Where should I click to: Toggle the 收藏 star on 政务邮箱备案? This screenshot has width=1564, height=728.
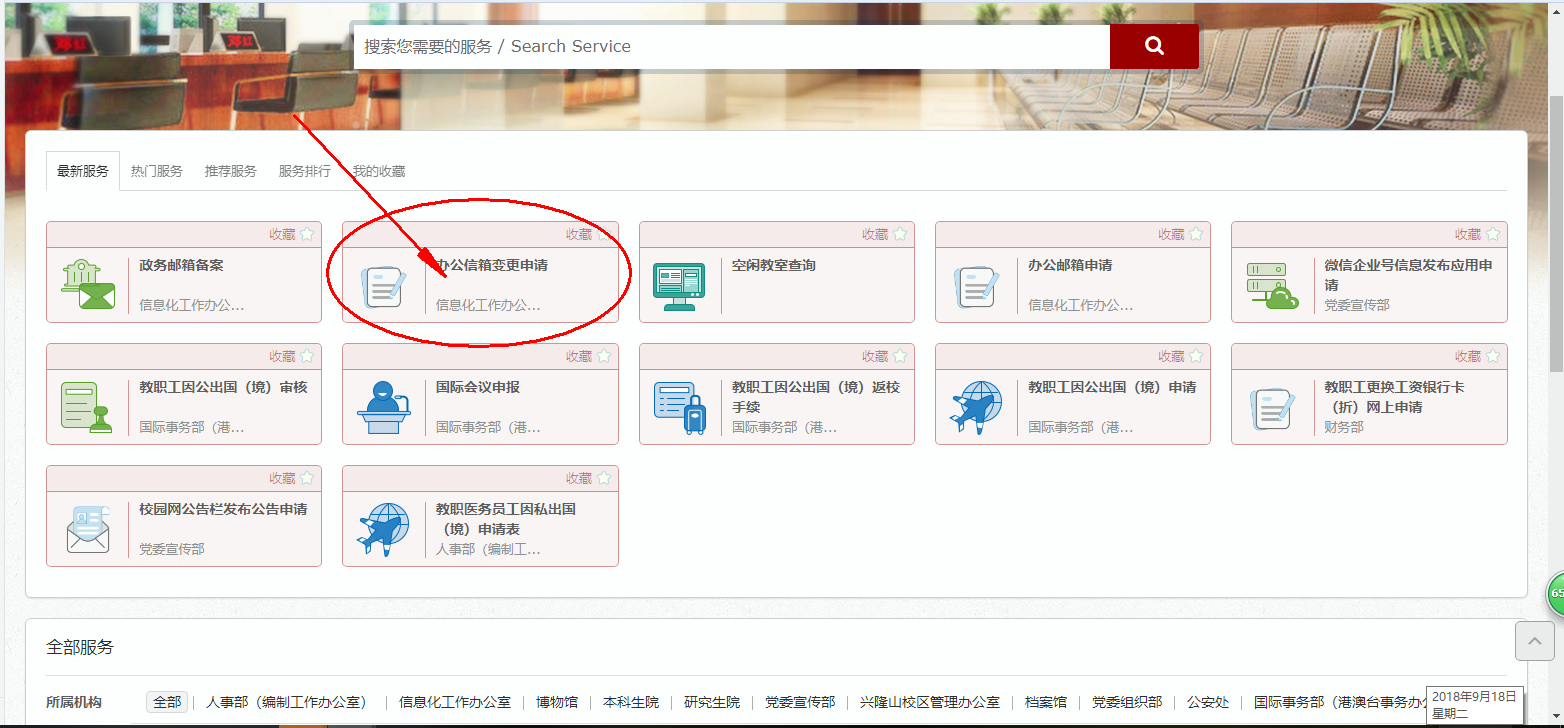click(308, 233)
